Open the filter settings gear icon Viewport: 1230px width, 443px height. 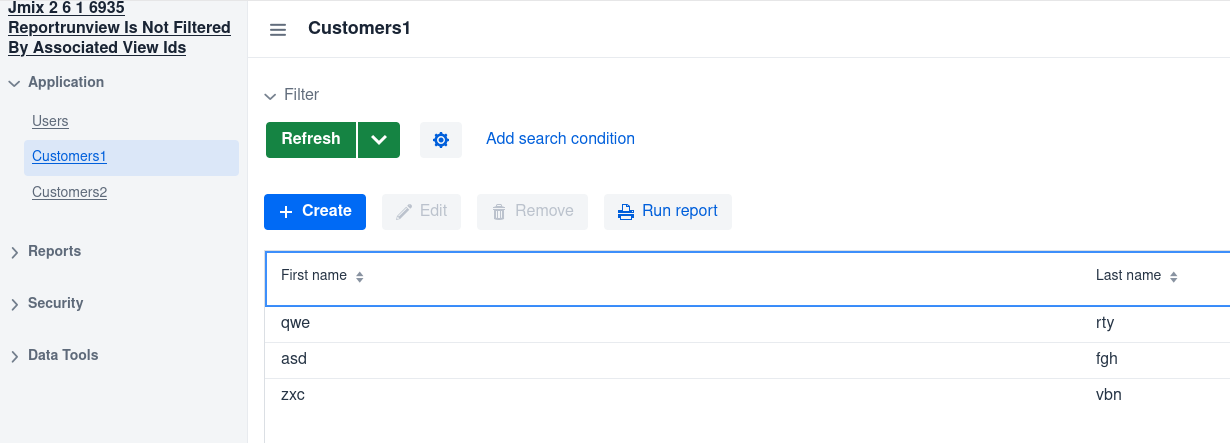click(x=441, y=140)
